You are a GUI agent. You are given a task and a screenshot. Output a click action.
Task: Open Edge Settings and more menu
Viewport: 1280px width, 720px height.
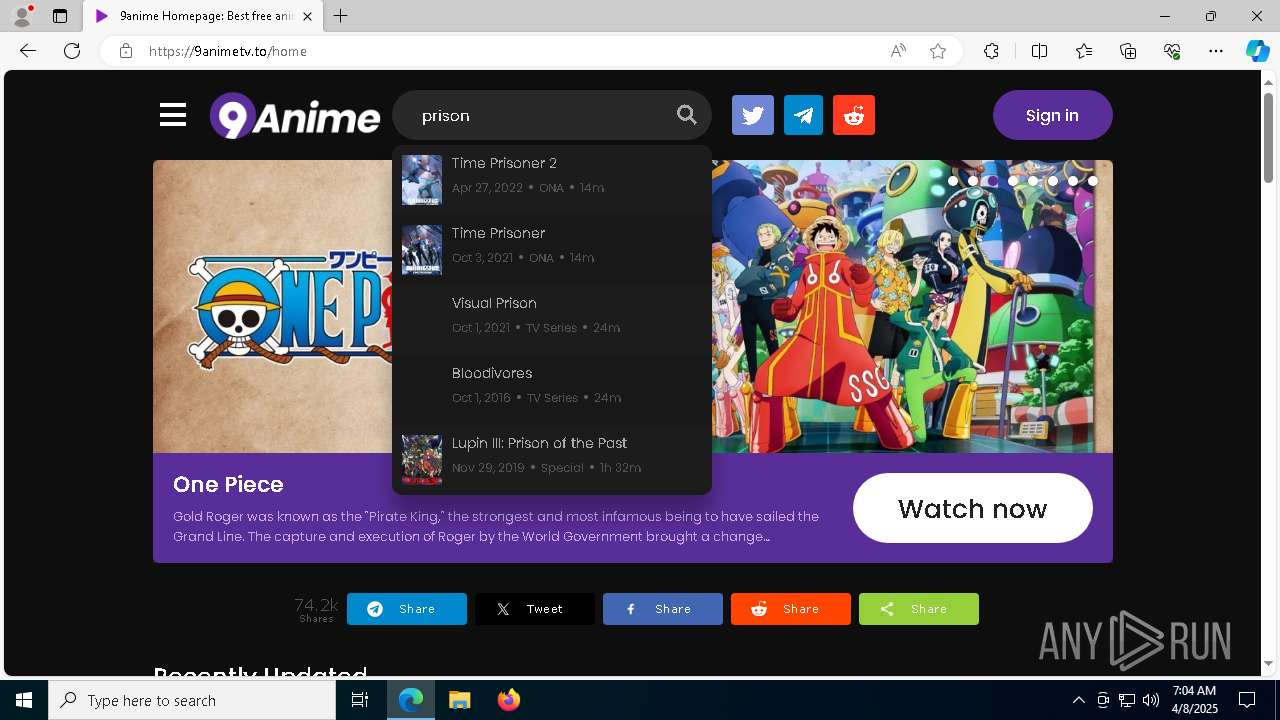pyautogui.click(x=1216, y=51)
